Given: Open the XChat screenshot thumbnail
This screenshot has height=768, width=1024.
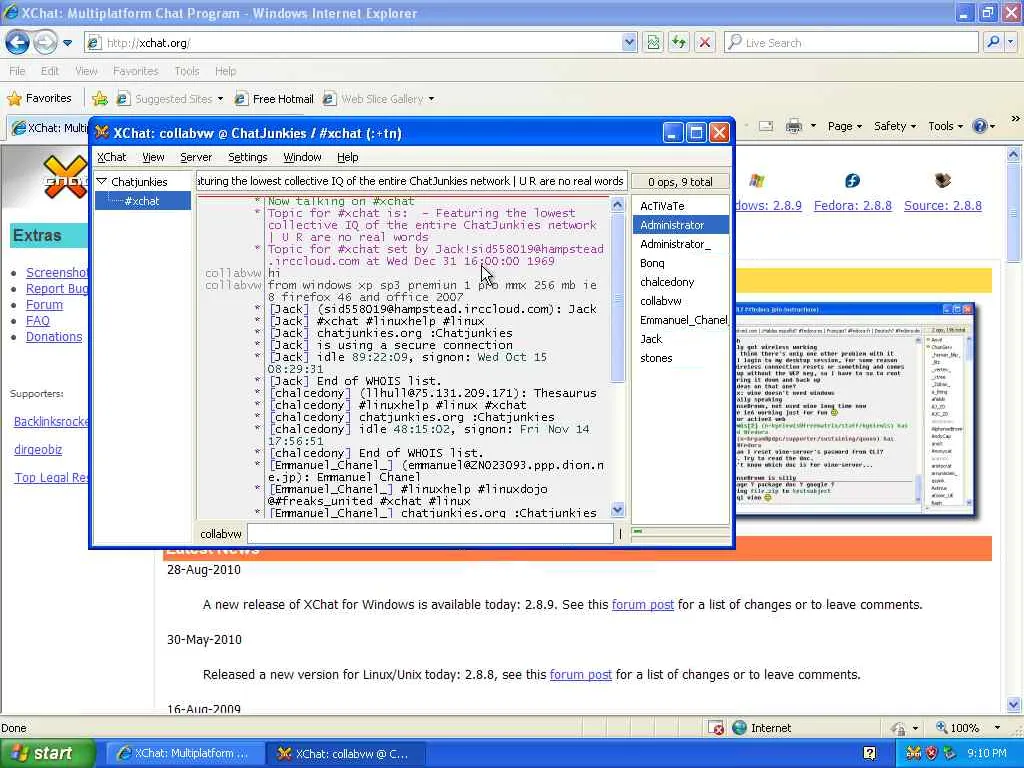Looking at the screenshot, I should coord(856,409).
